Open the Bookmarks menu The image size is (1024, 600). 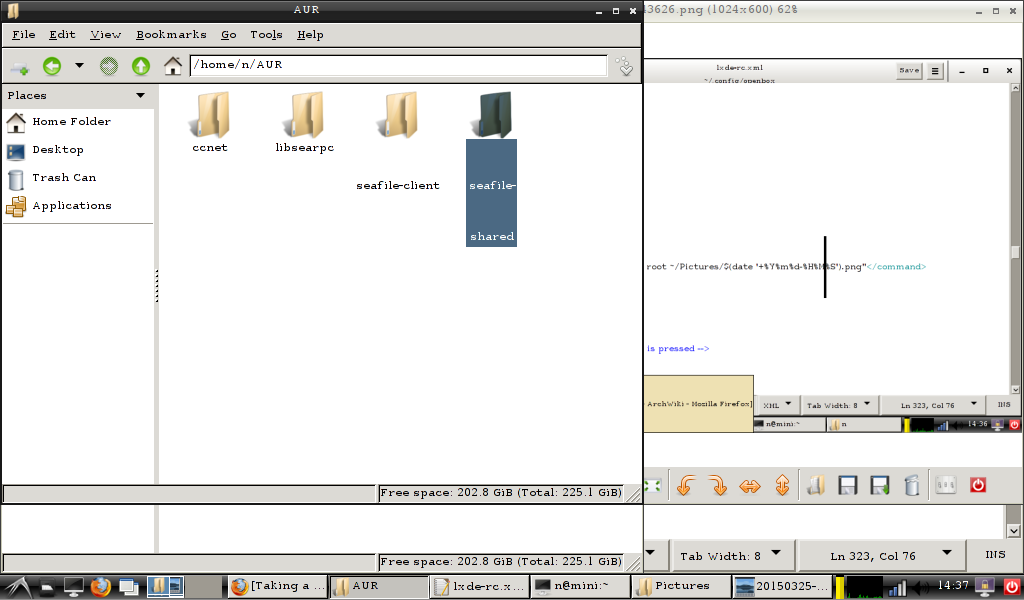(171, 35)
